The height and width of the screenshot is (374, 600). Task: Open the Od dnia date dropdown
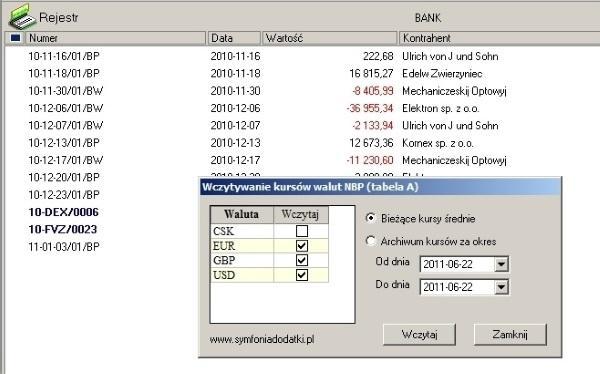[x=501, y=264]
